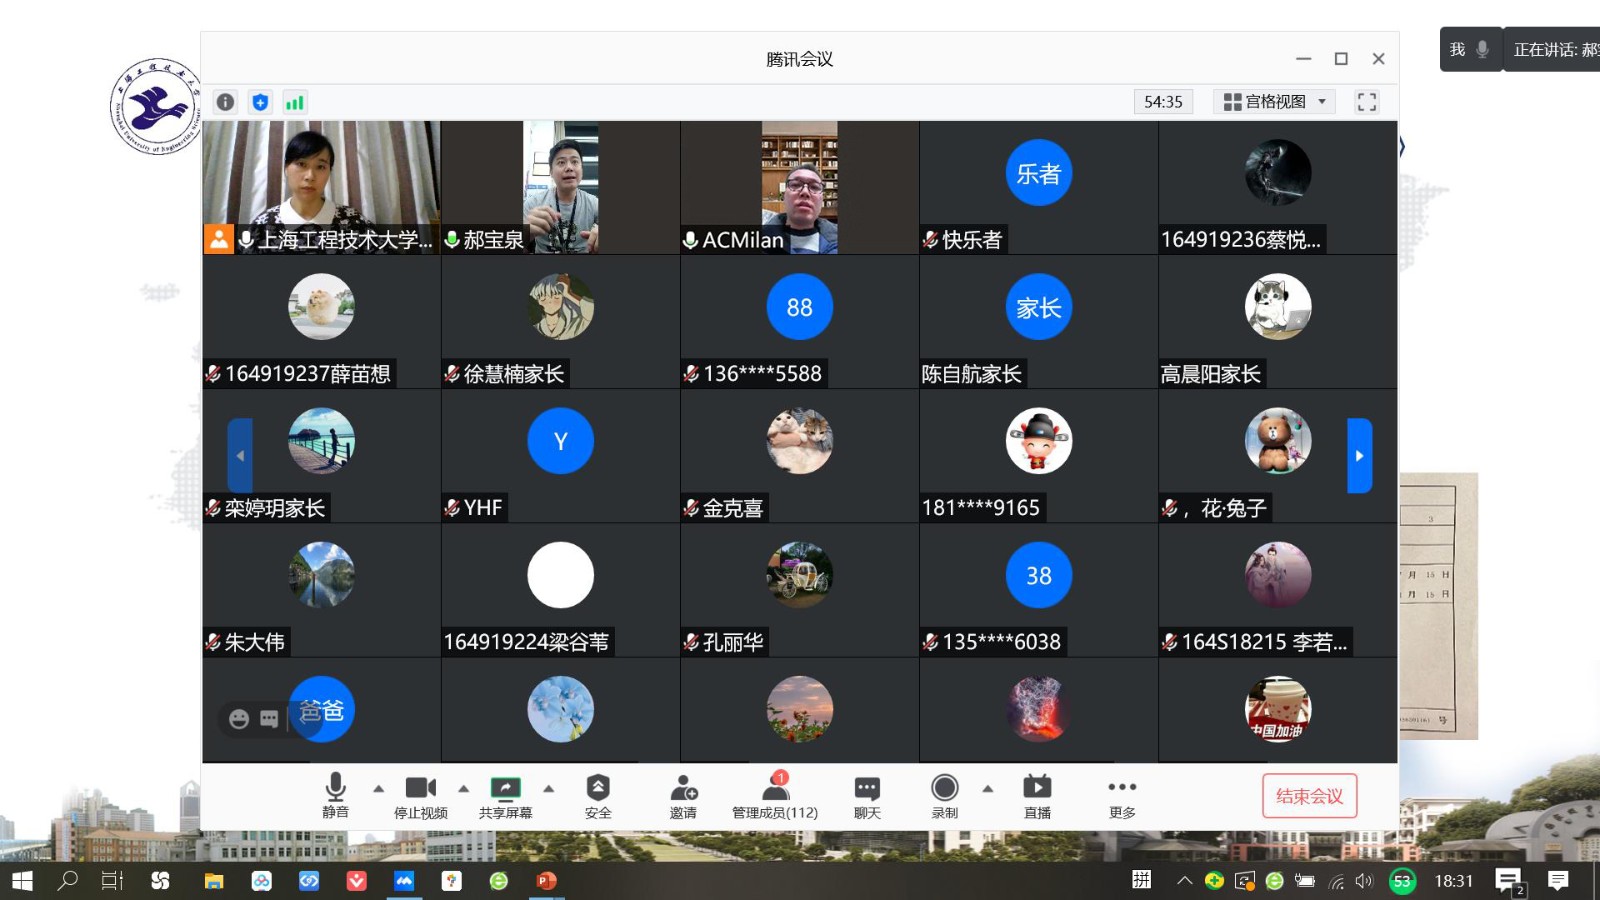Open 管理成员(112) member panel
Screen dimensions: 1600x900
point(775,796)
